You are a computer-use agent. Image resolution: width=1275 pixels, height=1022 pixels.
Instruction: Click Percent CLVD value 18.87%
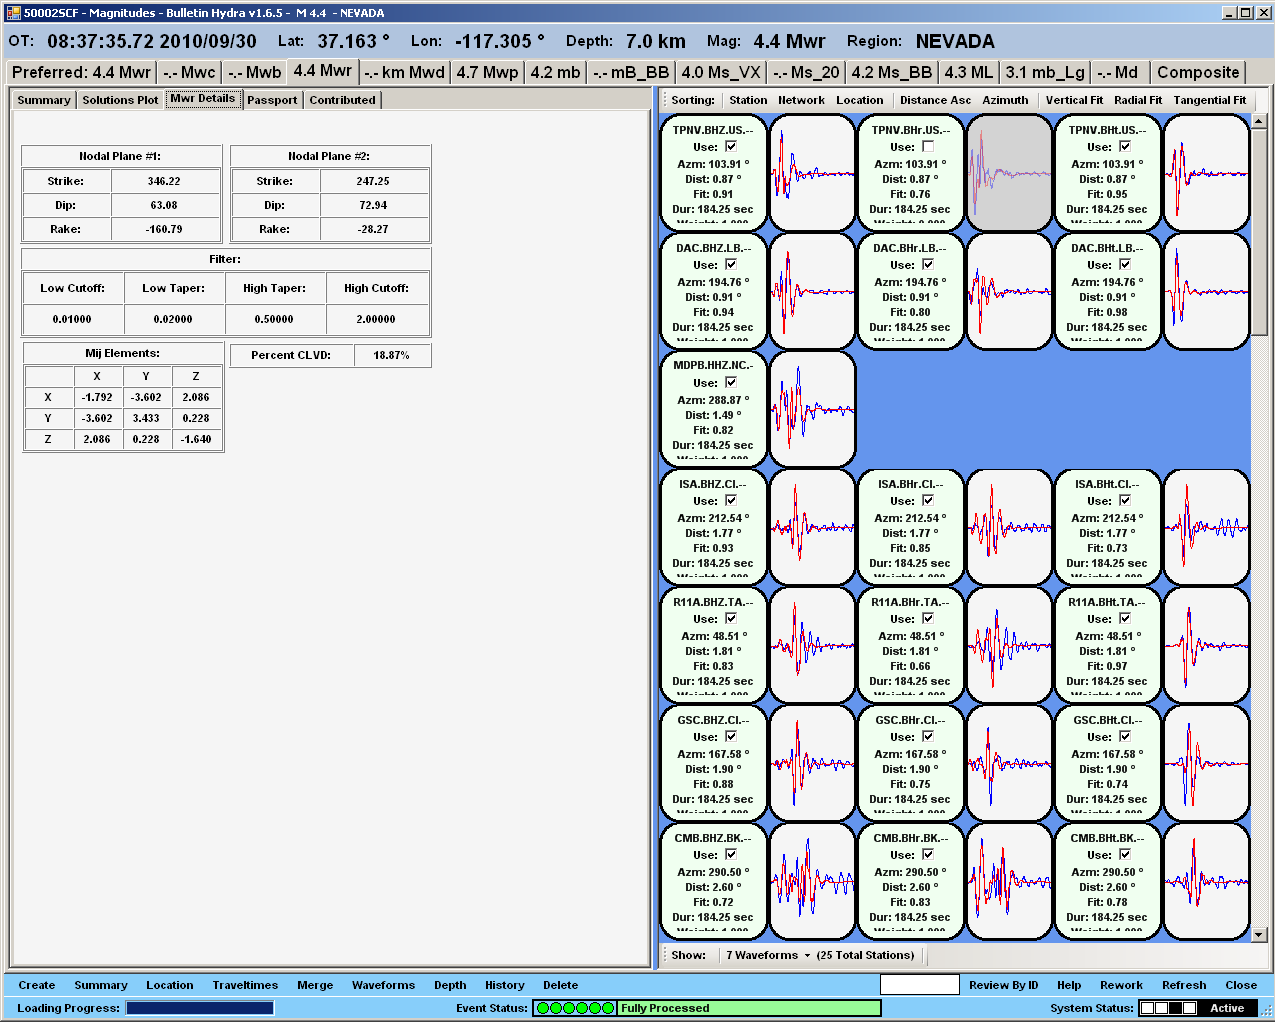click(x=391, y=355)
